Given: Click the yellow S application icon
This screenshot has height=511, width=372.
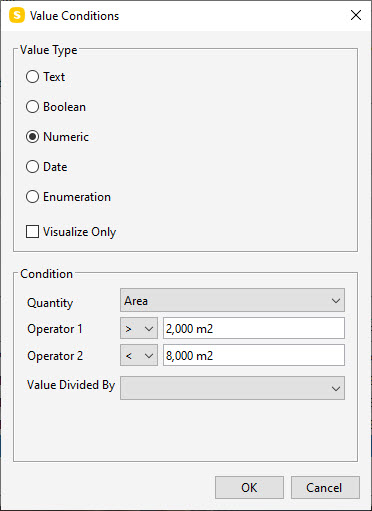Looking at the screenshot, I should (x=17, y=16).
